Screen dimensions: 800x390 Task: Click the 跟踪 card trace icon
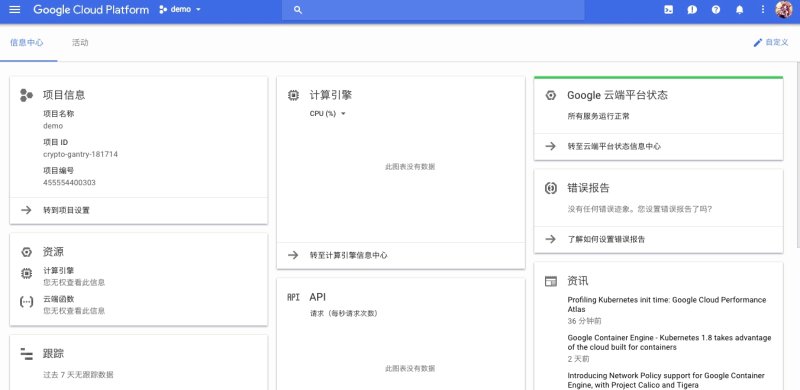pyautogui.click(x=27, y=353)
